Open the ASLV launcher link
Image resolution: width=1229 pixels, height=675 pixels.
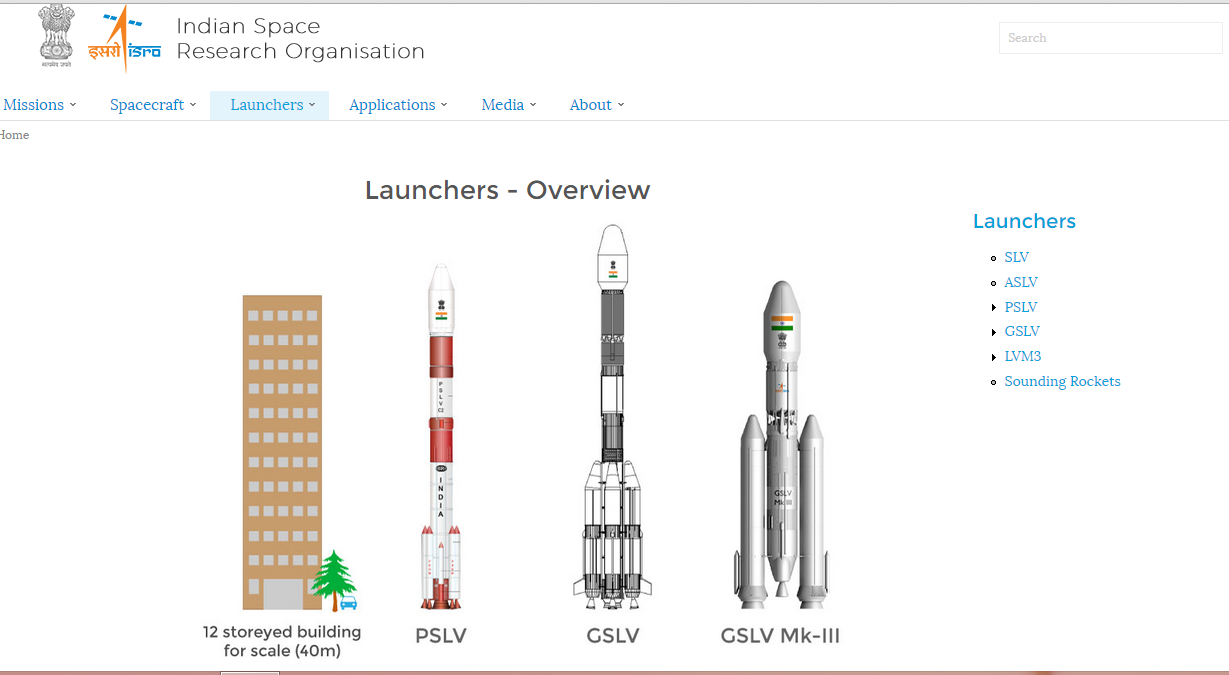click(x=1021, y=282)
